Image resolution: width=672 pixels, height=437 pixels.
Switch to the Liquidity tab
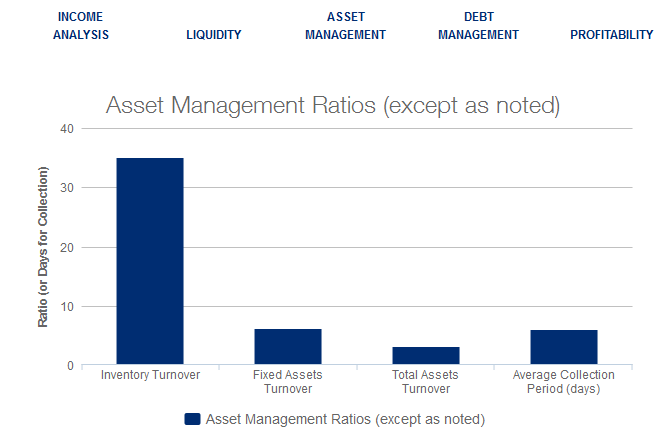click(x=214, y=35)
